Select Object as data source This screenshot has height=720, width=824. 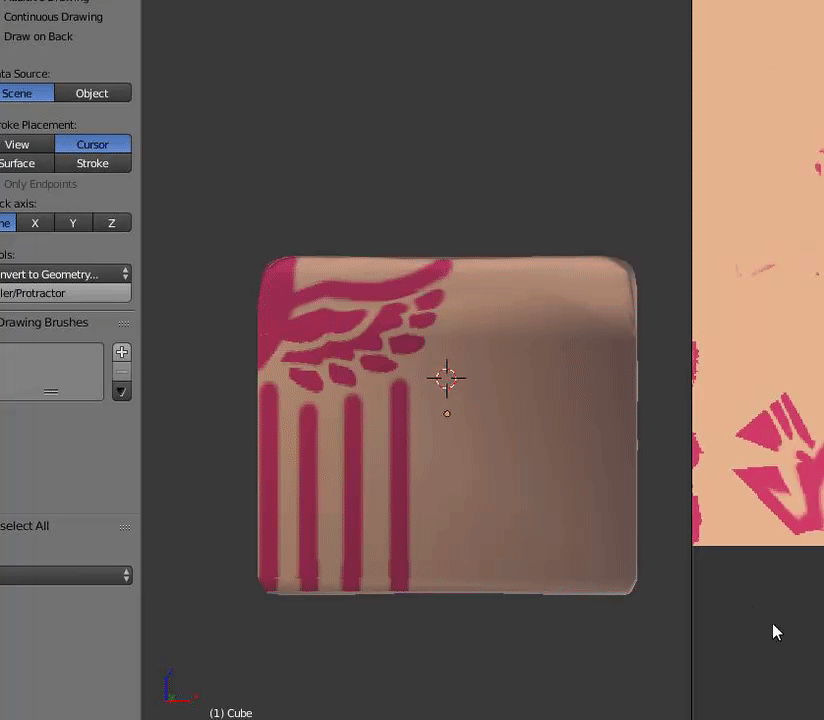coord(92,93)
